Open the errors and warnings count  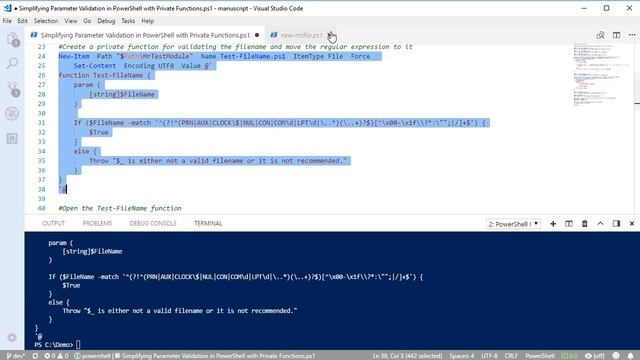tap(56, 356)
